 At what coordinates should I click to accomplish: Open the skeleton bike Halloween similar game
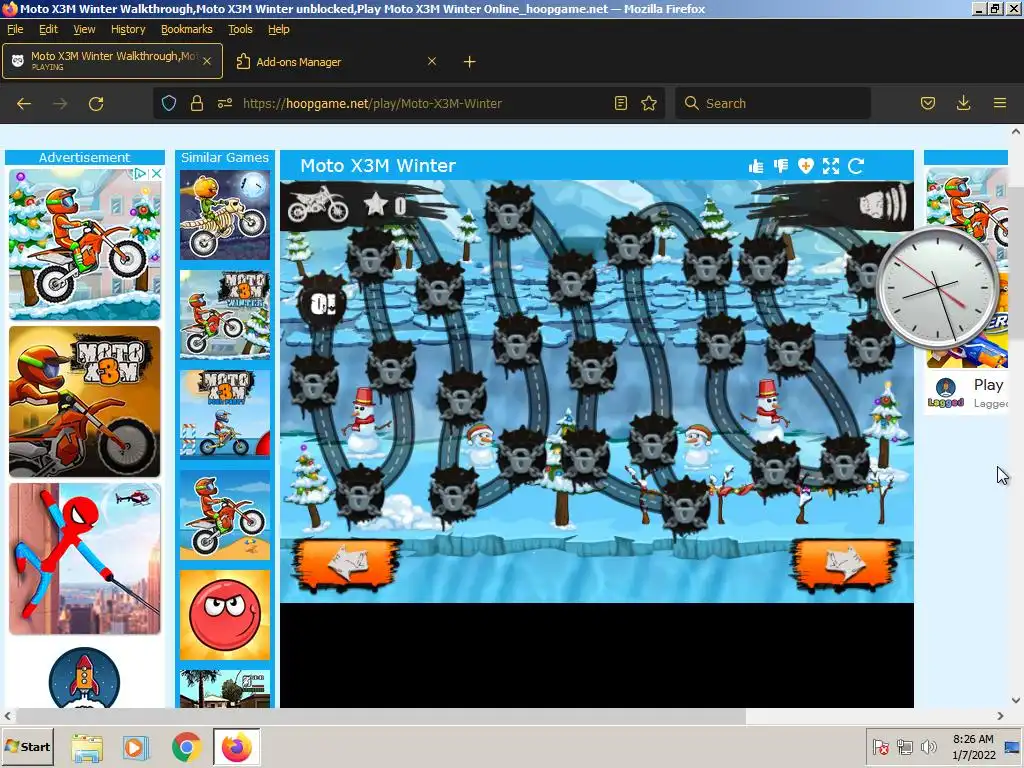tap(225, 216)
